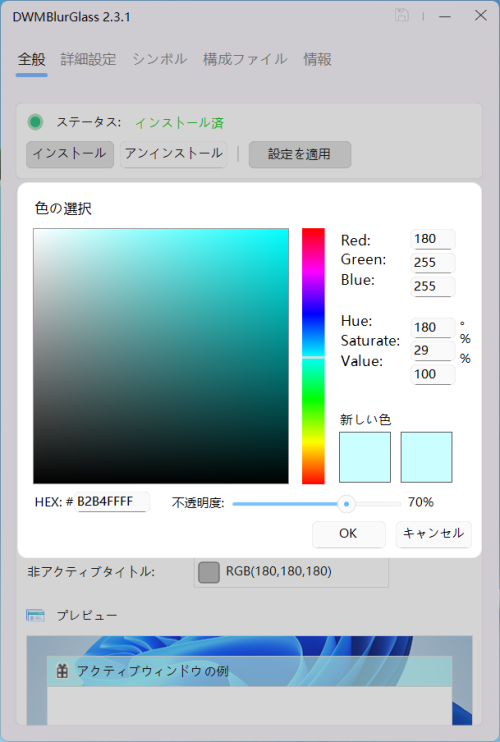Click the preview section icon

point(35,615)
